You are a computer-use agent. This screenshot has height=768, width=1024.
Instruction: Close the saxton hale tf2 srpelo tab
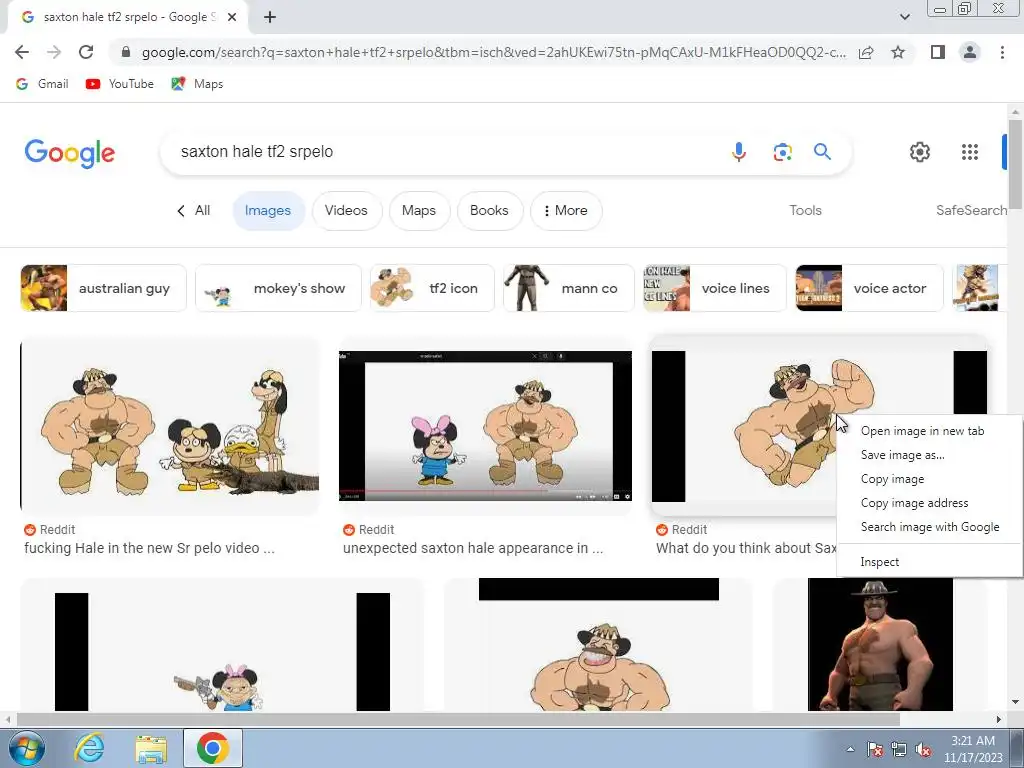click(x=232, y=18)
